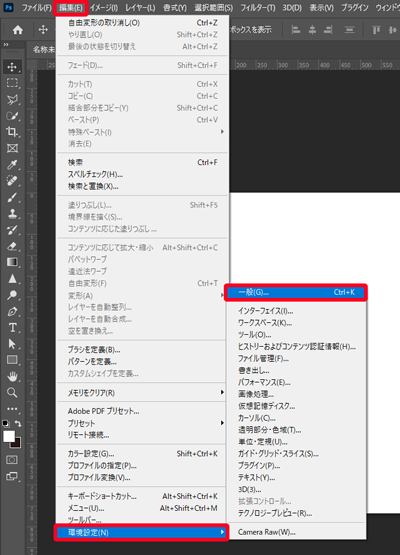This screenshot has width=400, height=555.
Task: Open the 3D(D) menu
Action: tap(292, 7)
